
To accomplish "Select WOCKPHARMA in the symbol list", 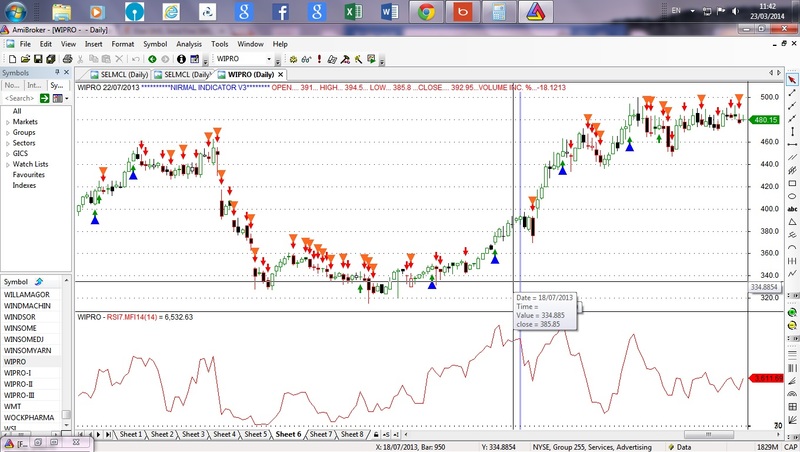I will [x=29, y=417].
